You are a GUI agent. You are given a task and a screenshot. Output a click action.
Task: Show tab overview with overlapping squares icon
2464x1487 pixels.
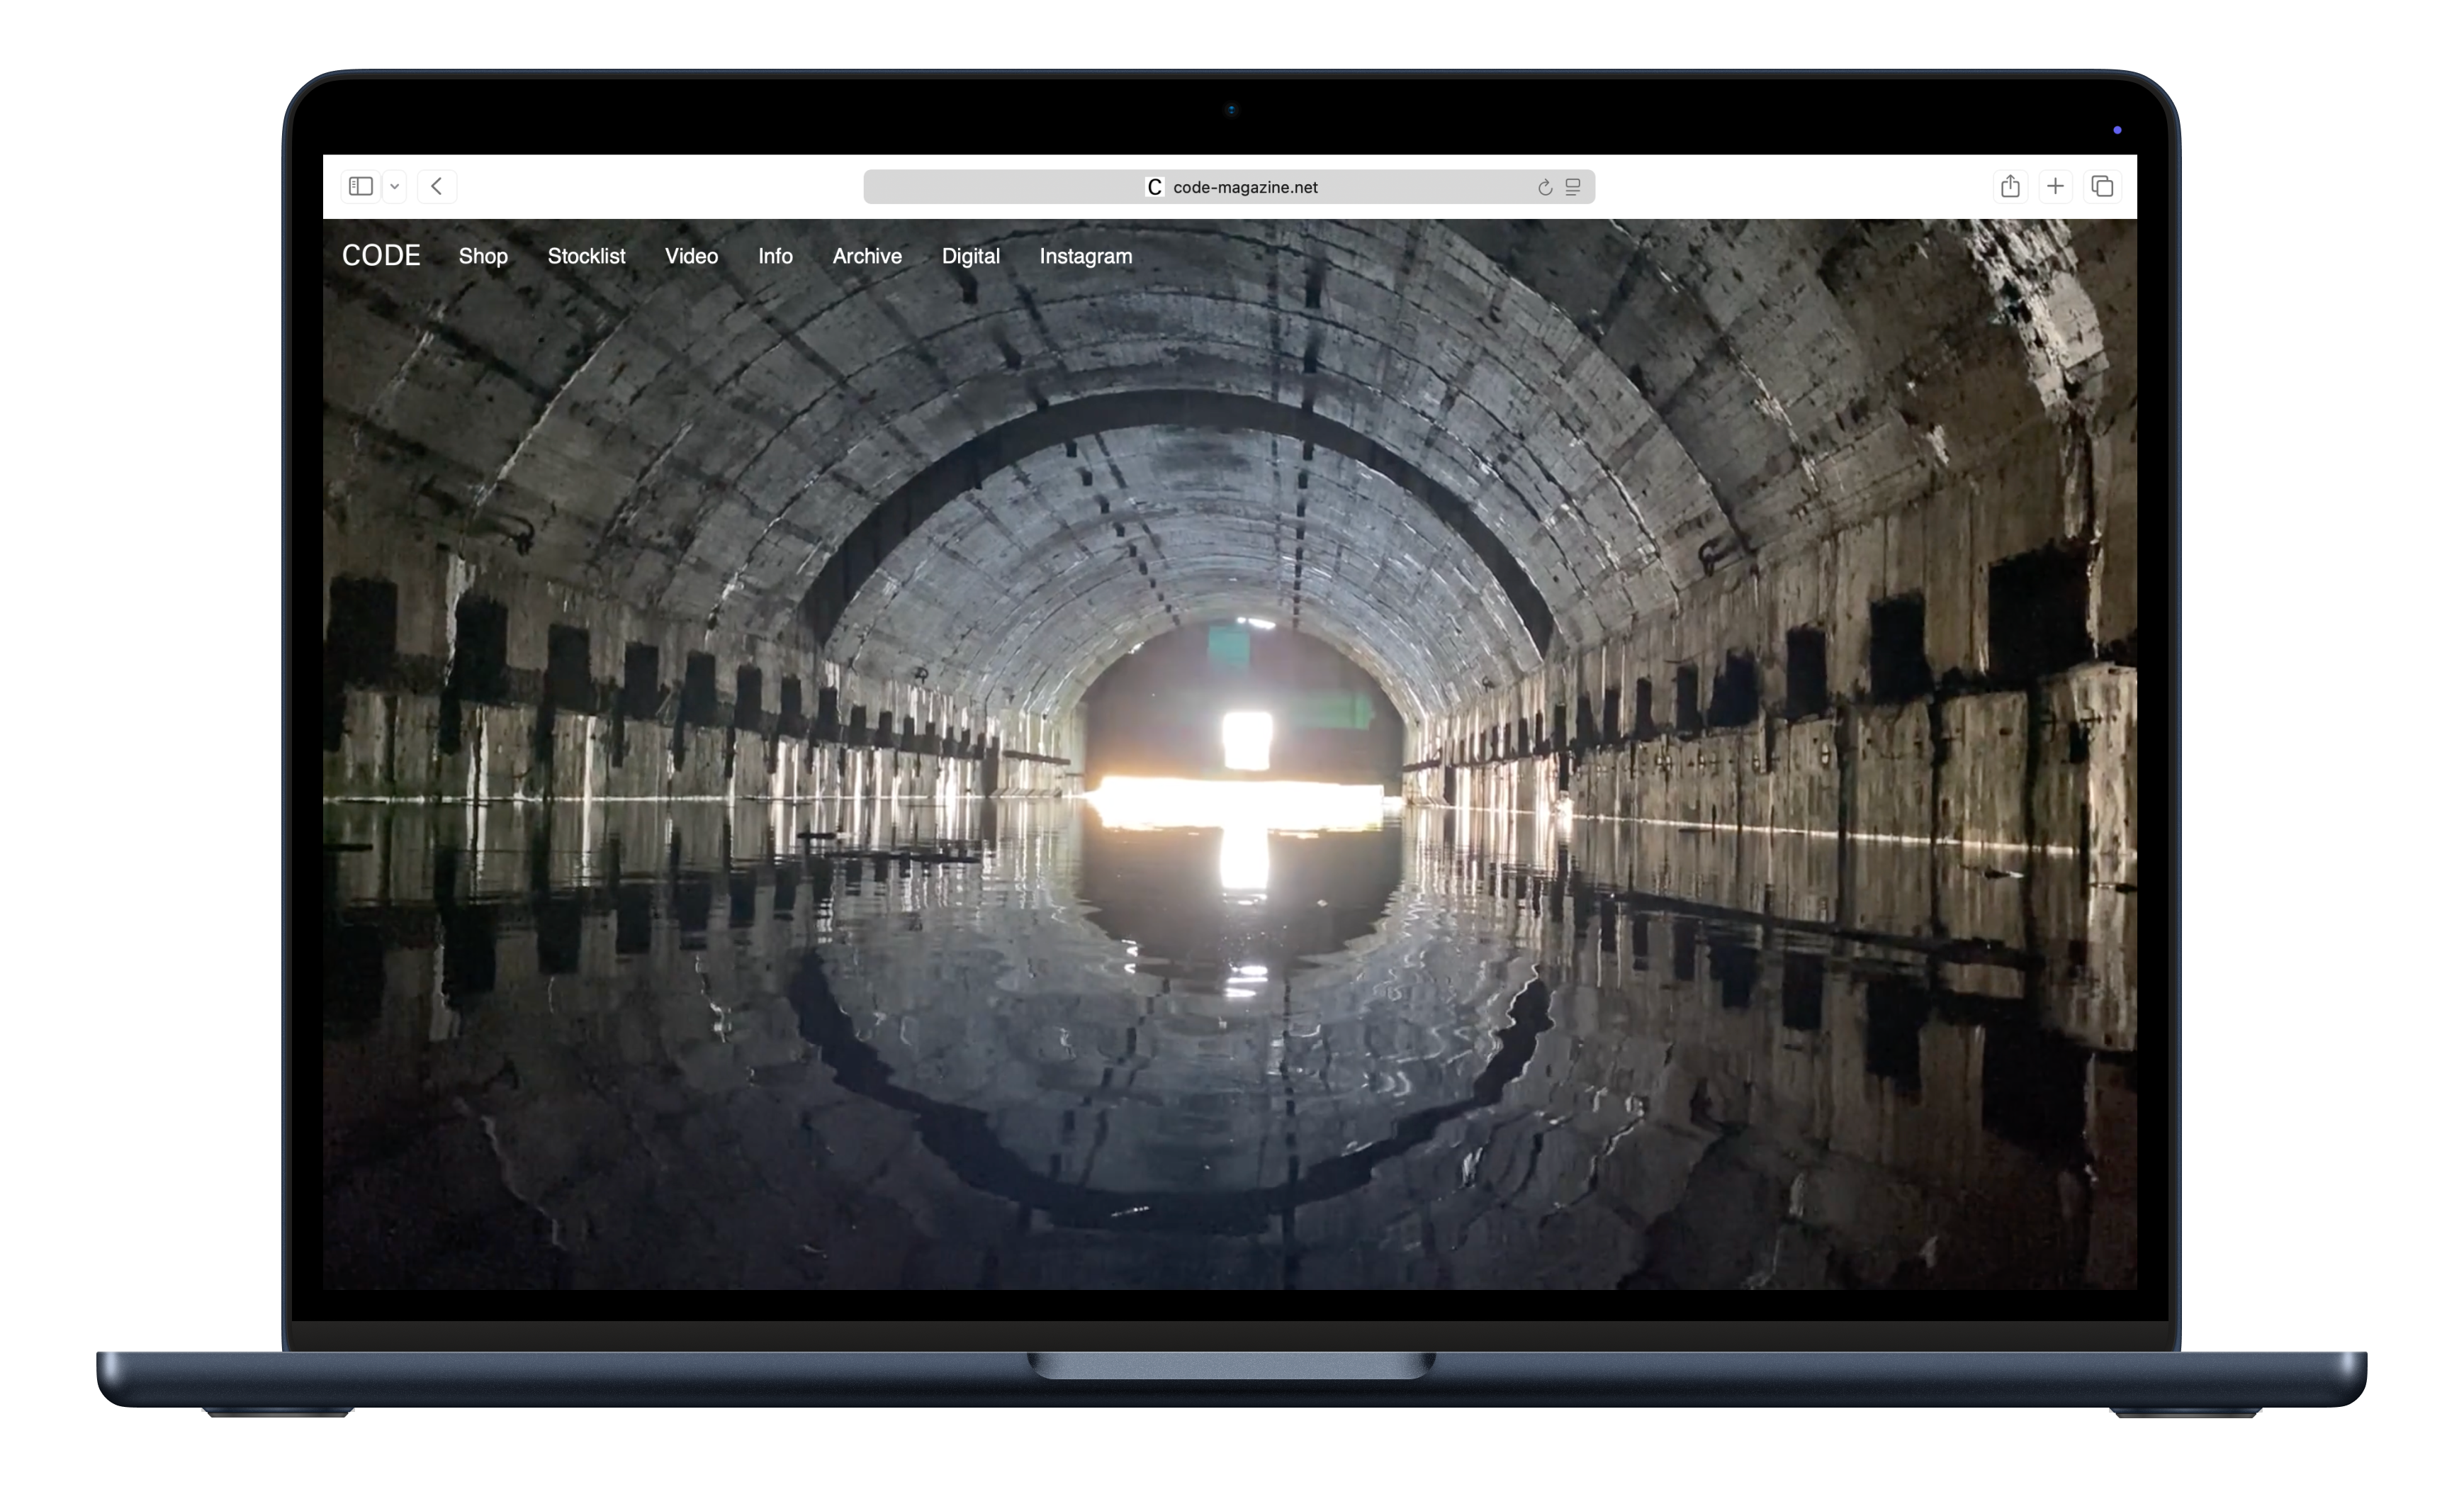coord(2102,186)
